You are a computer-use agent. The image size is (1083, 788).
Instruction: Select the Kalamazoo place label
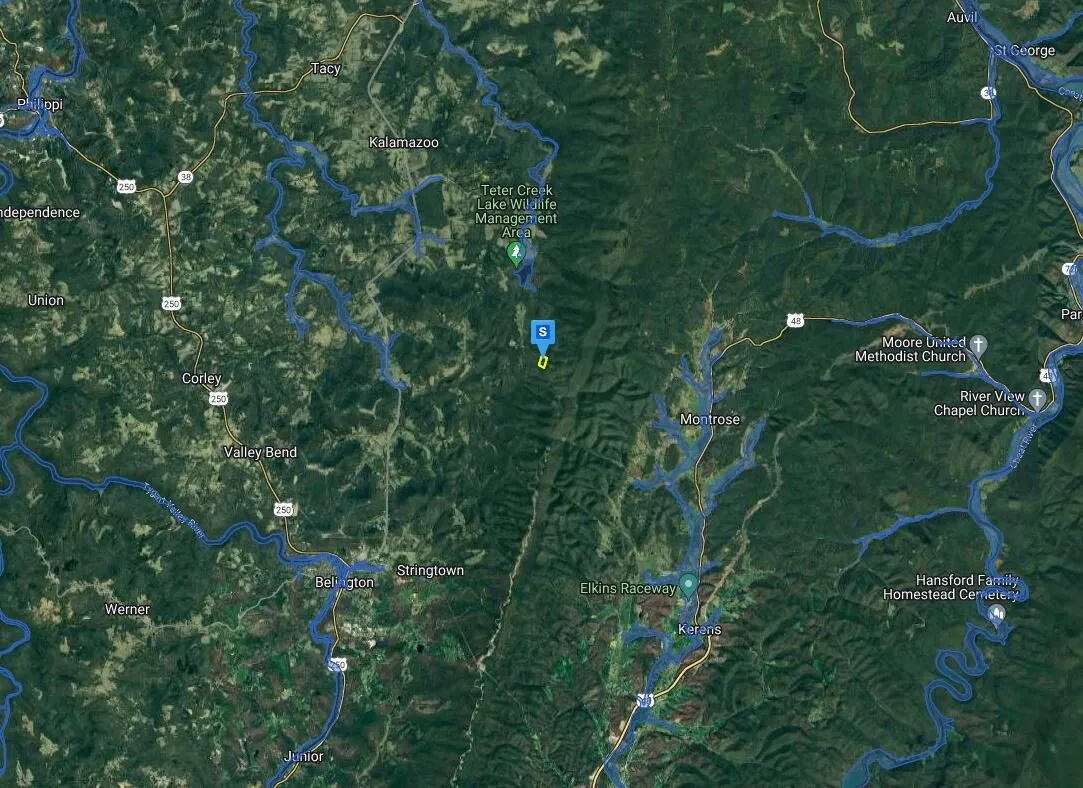point(403,142)
